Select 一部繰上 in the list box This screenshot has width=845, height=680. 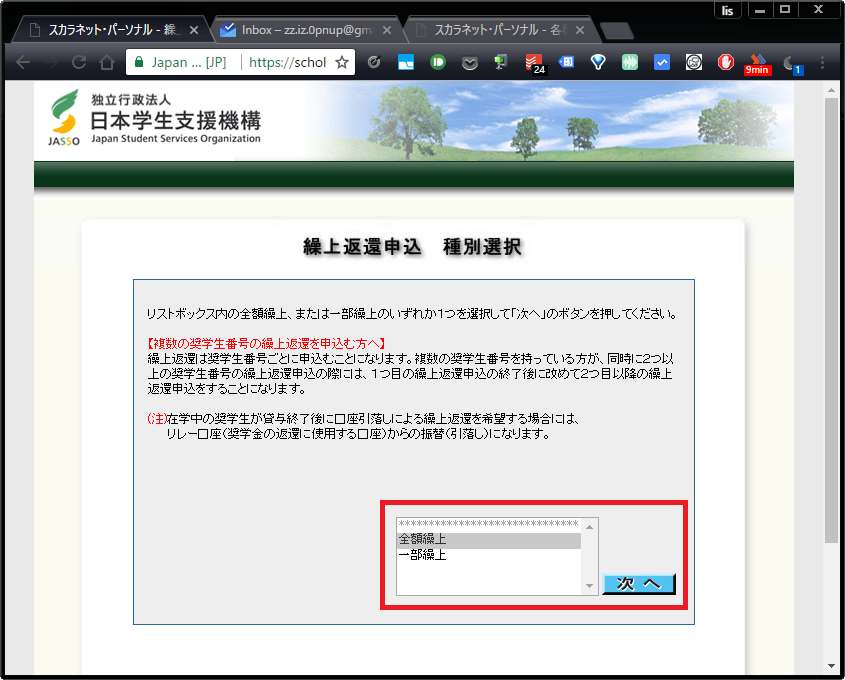[x=488, y=555]
